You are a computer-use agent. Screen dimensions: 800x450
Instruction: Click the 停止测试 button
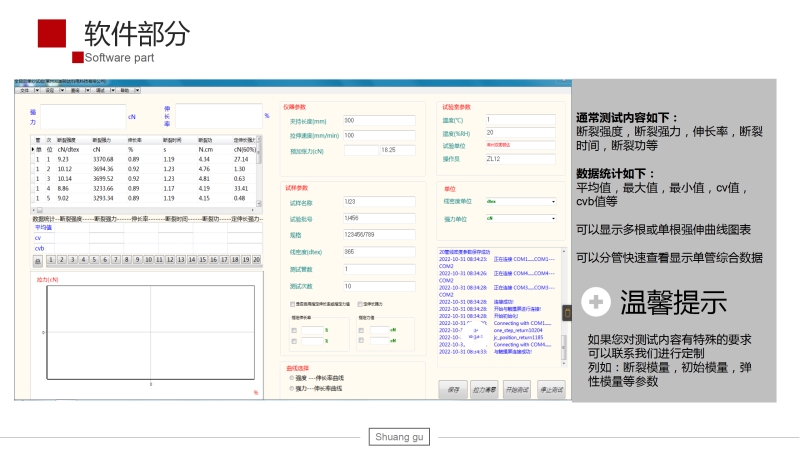549,388
